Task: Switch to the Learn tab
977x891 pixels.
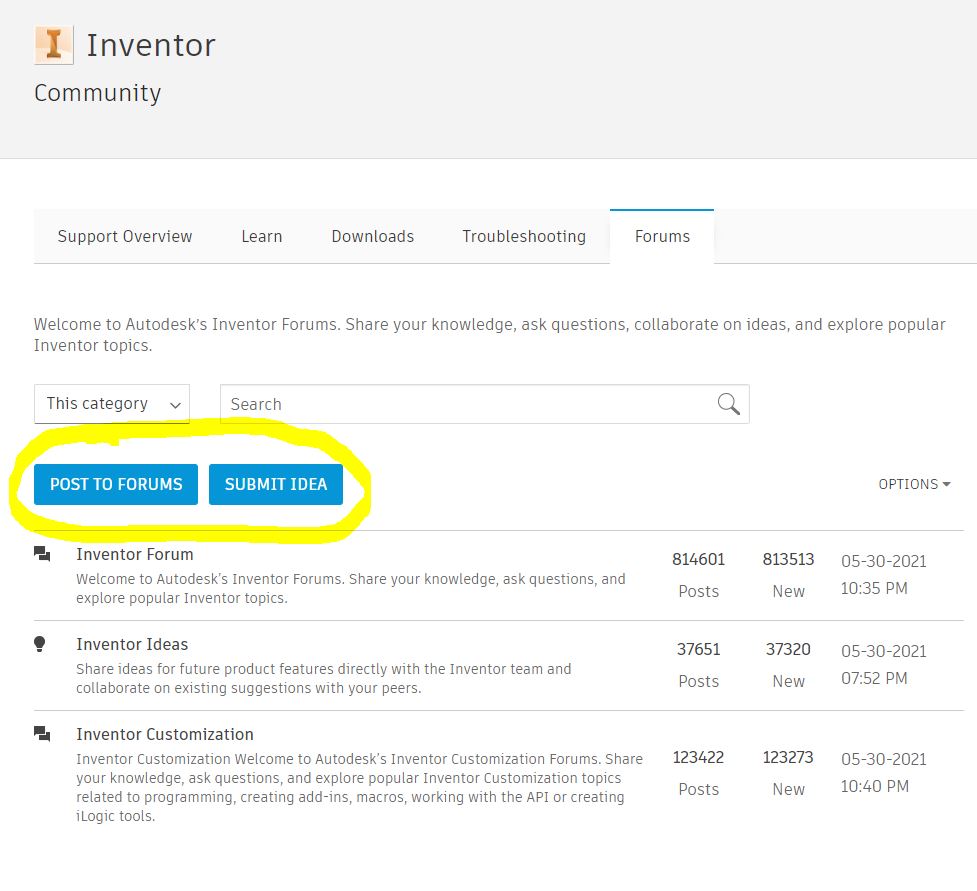Action: (x=261, y=236)
